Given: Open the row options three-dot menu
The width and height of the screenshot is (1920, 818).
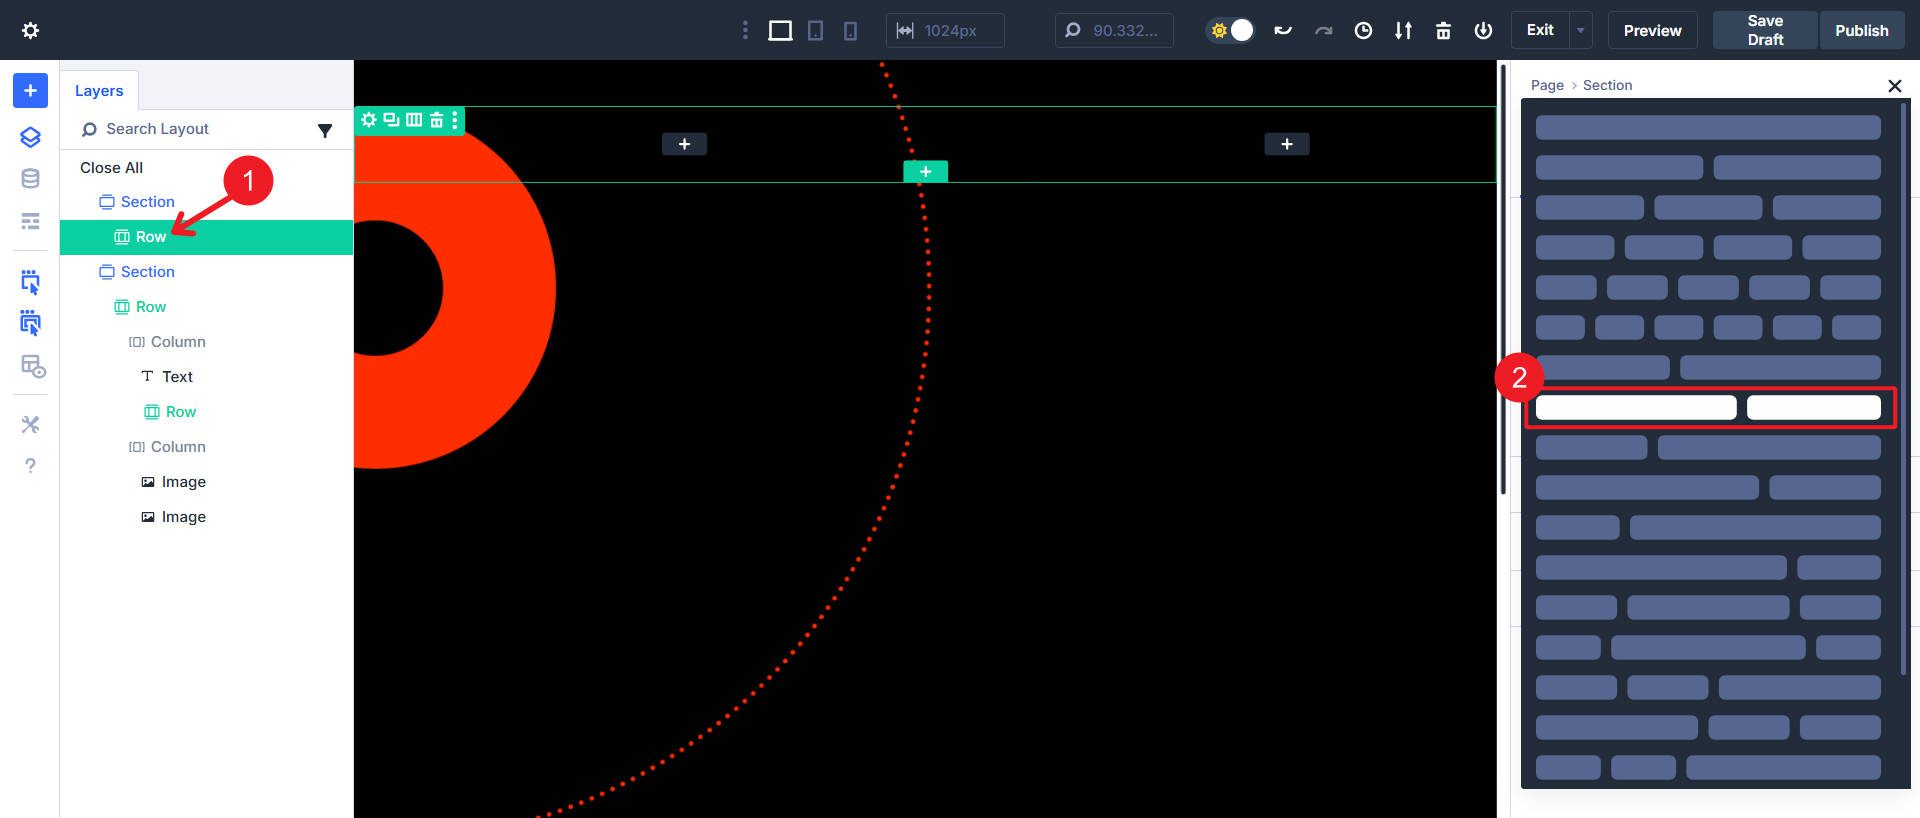Looking at the screenshot, I should tap(455, 120).
